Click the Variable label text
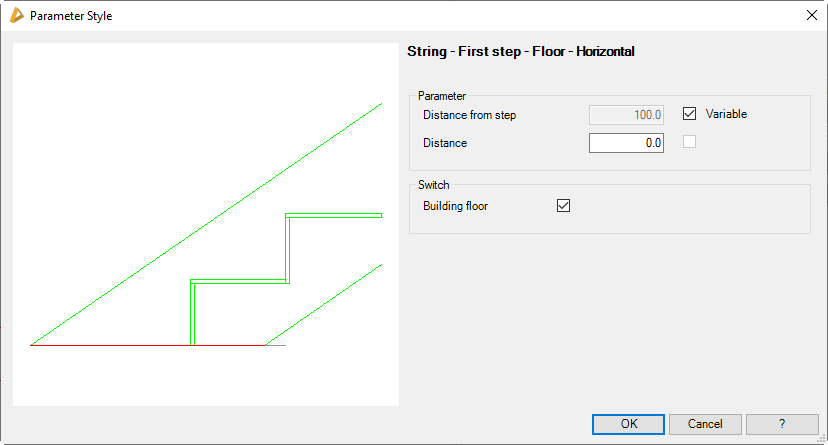This screenshot has width=828, height=445. [x=726, y=114]
